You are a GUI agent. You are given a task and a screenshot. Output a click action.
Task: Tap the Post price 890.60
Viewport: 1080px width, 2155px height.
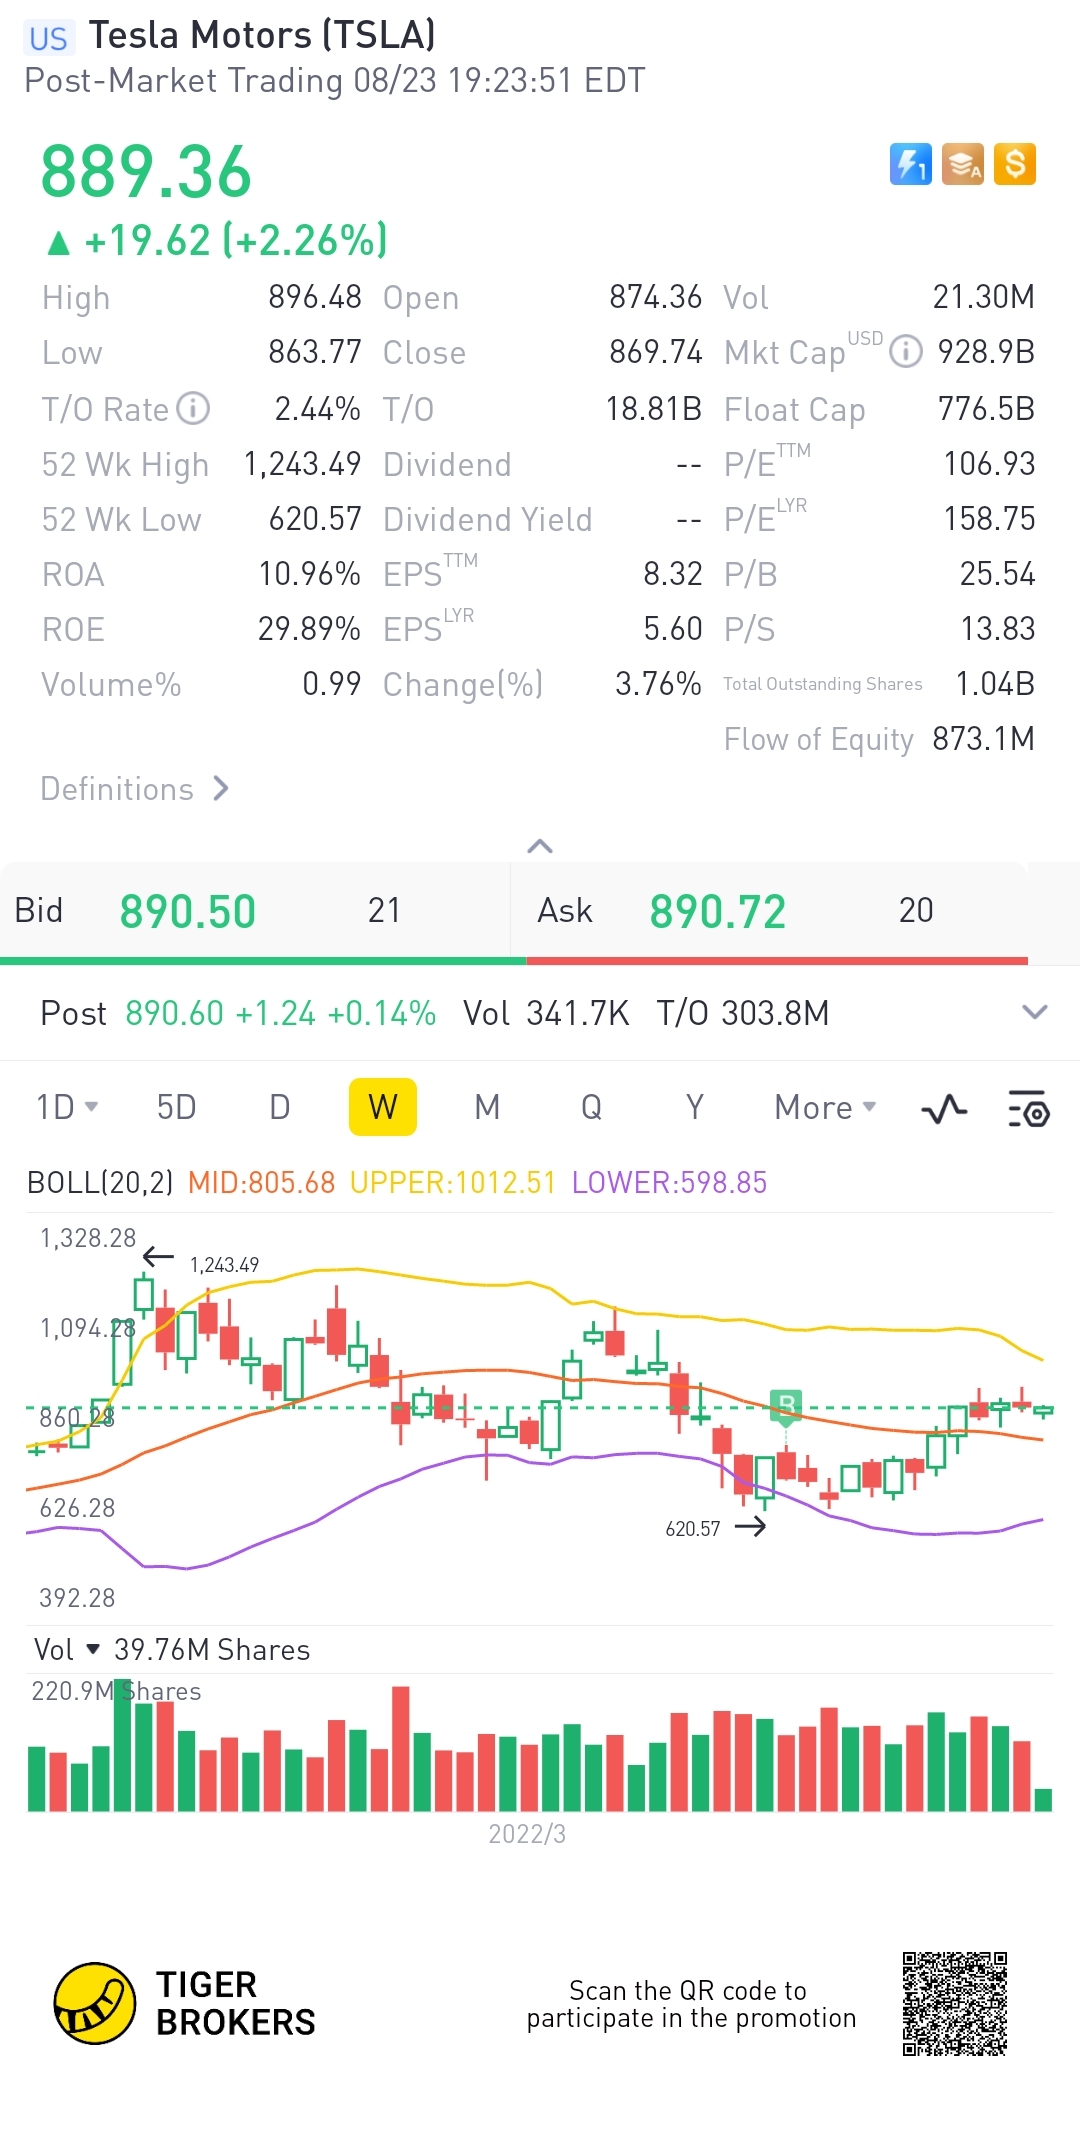(x=174, y=1013)
